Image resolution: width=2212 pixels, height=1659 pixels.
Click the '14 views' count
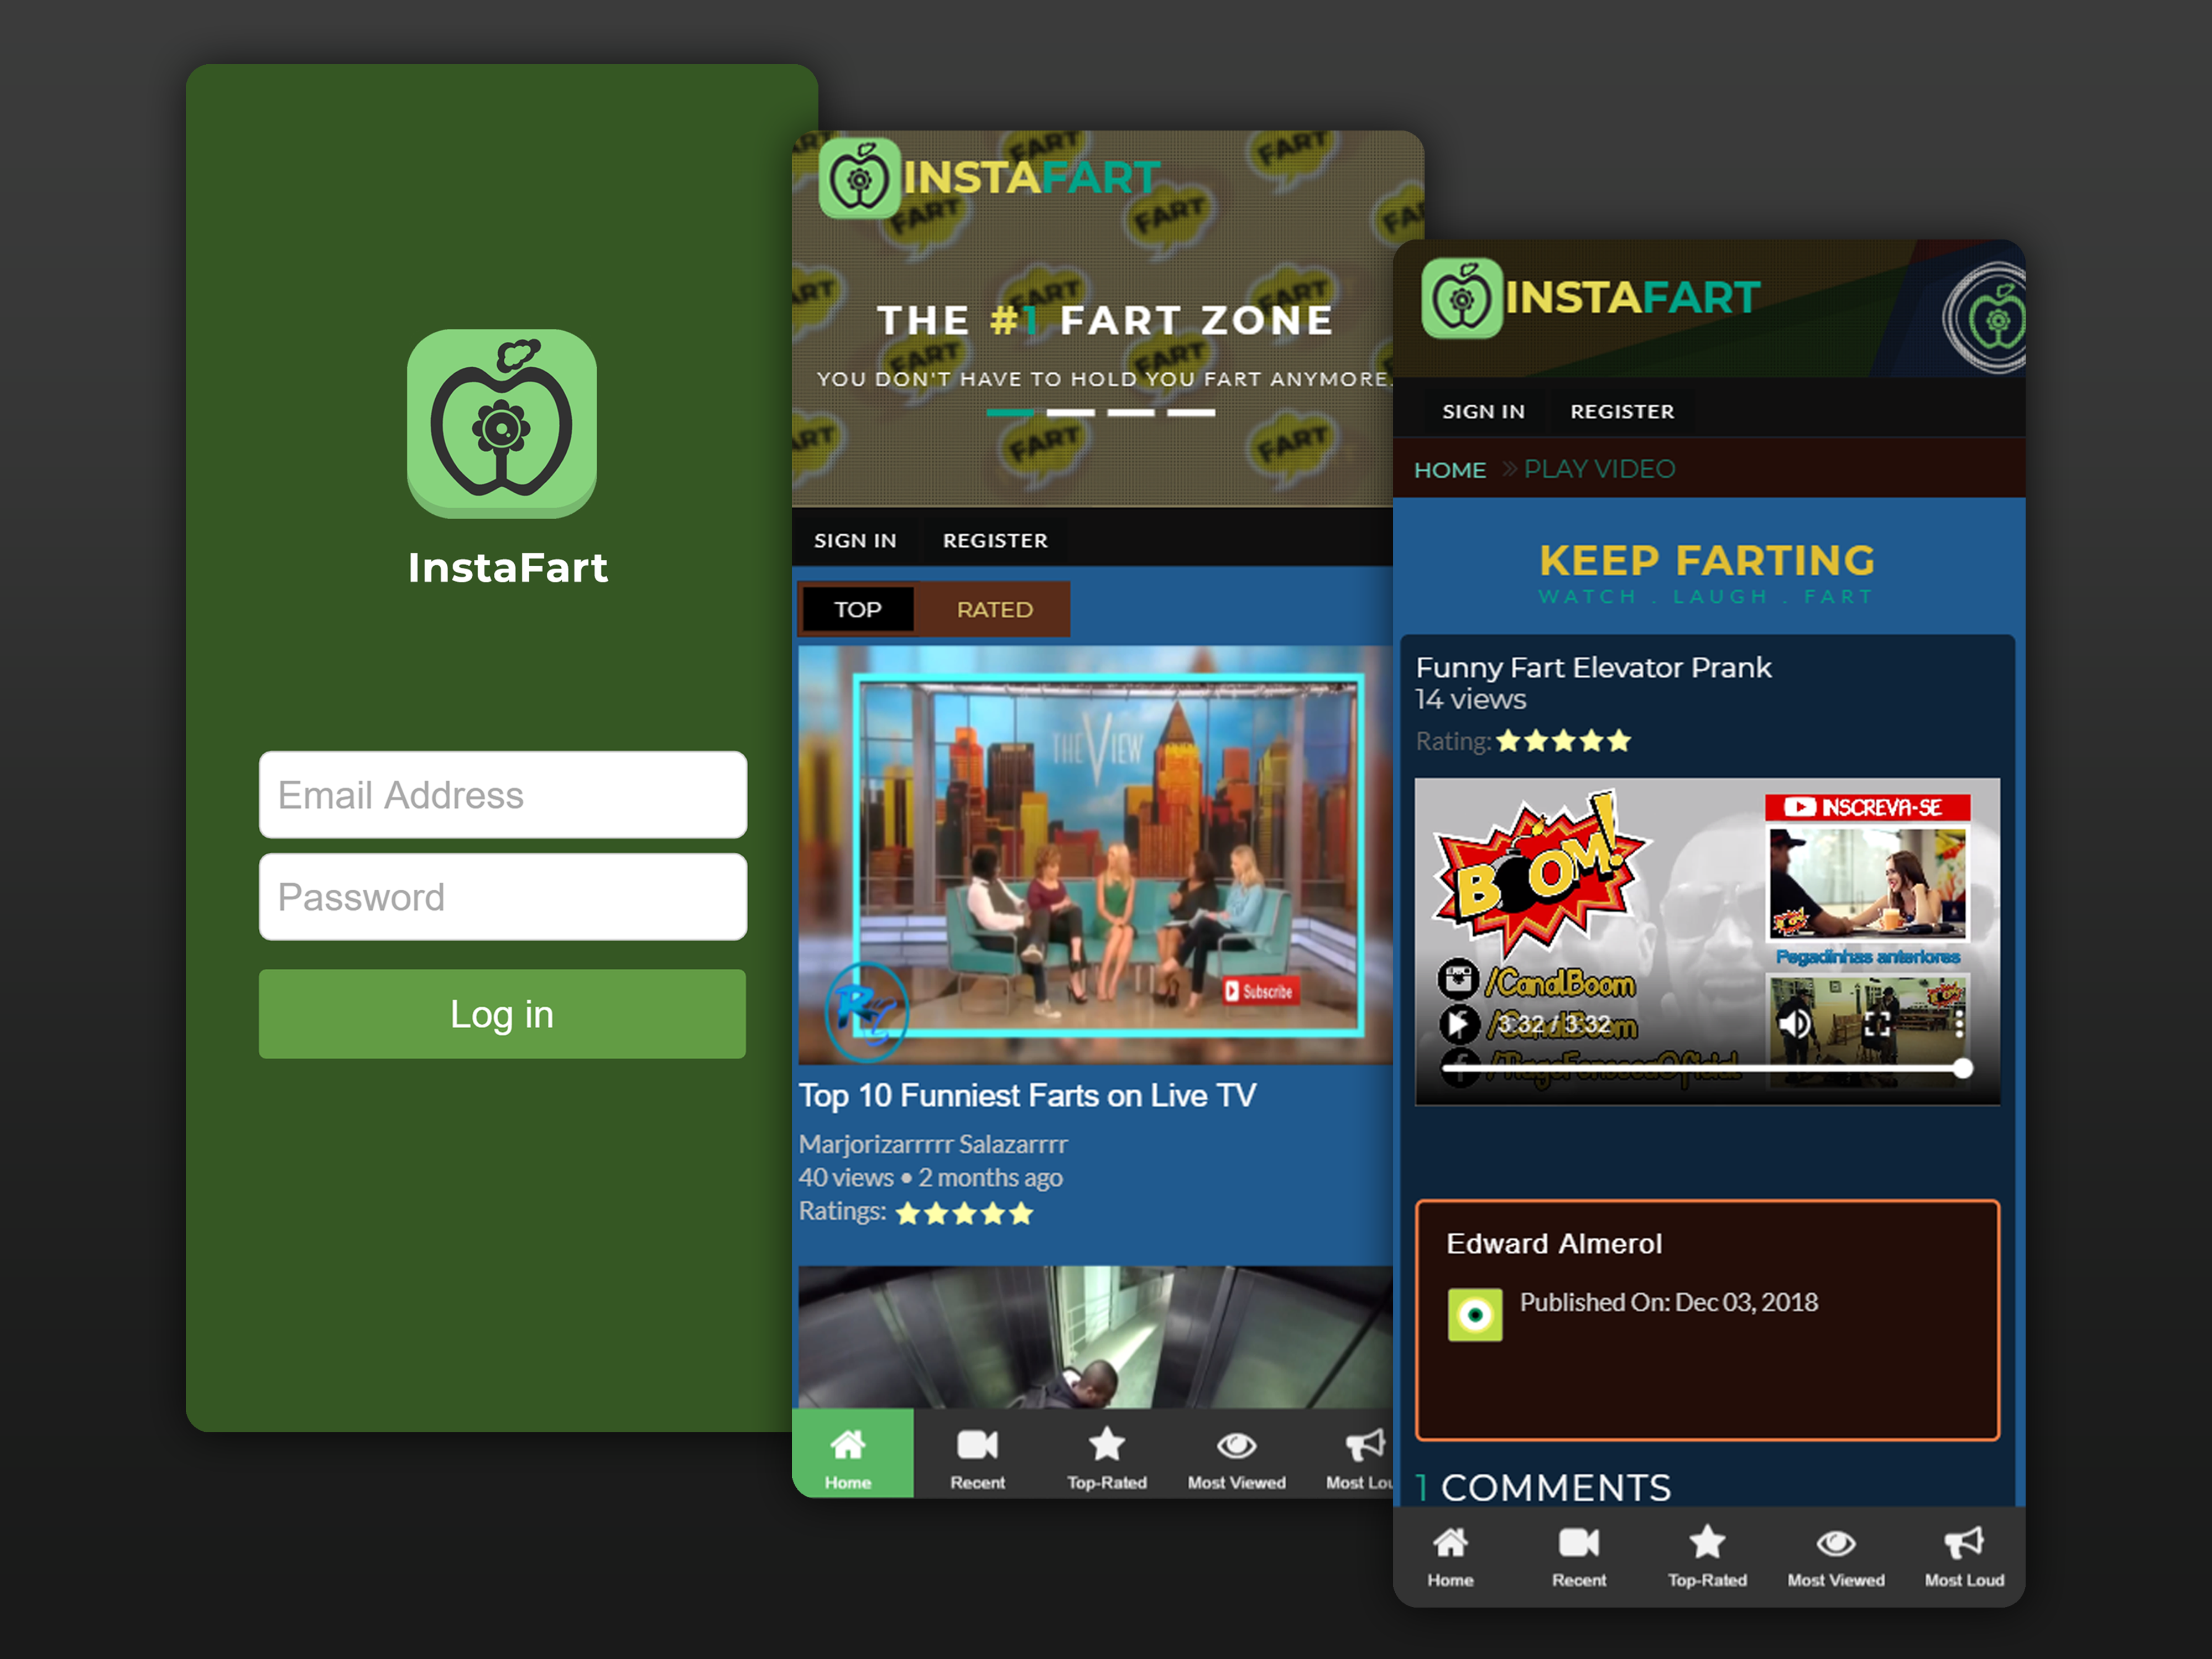click(x=1471, y=699)
